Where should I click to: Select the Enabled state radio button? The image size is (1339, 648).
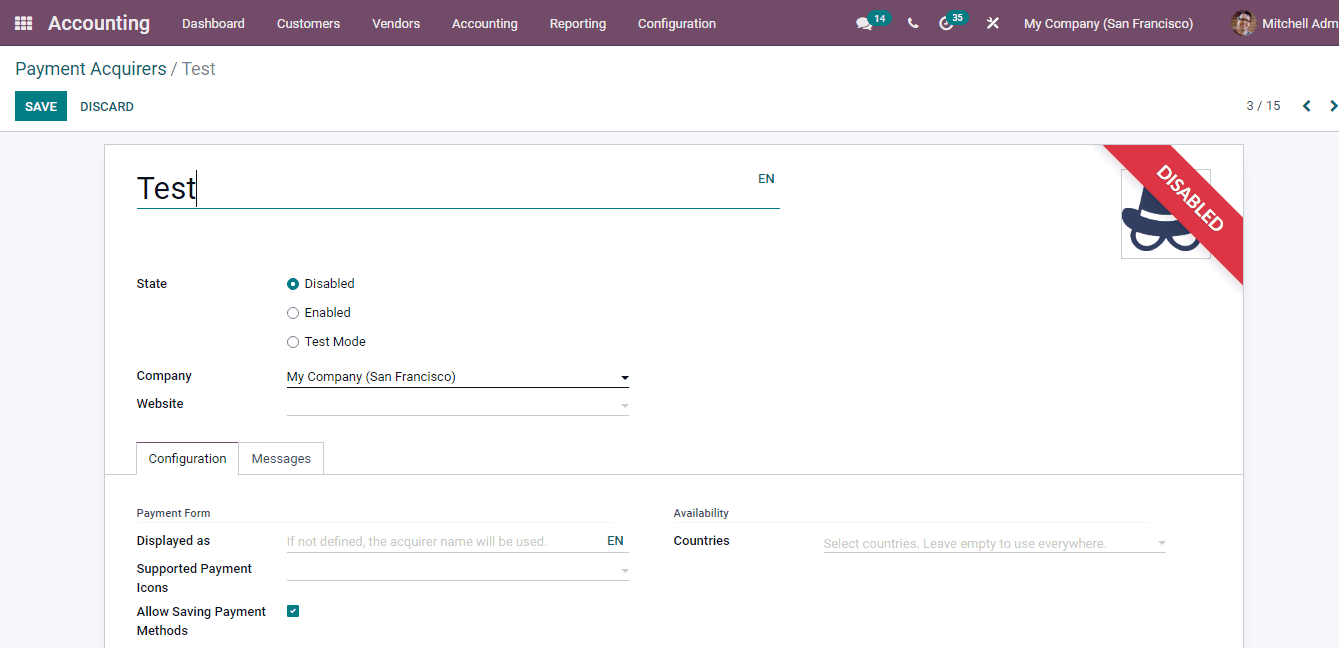click(292, 312)
